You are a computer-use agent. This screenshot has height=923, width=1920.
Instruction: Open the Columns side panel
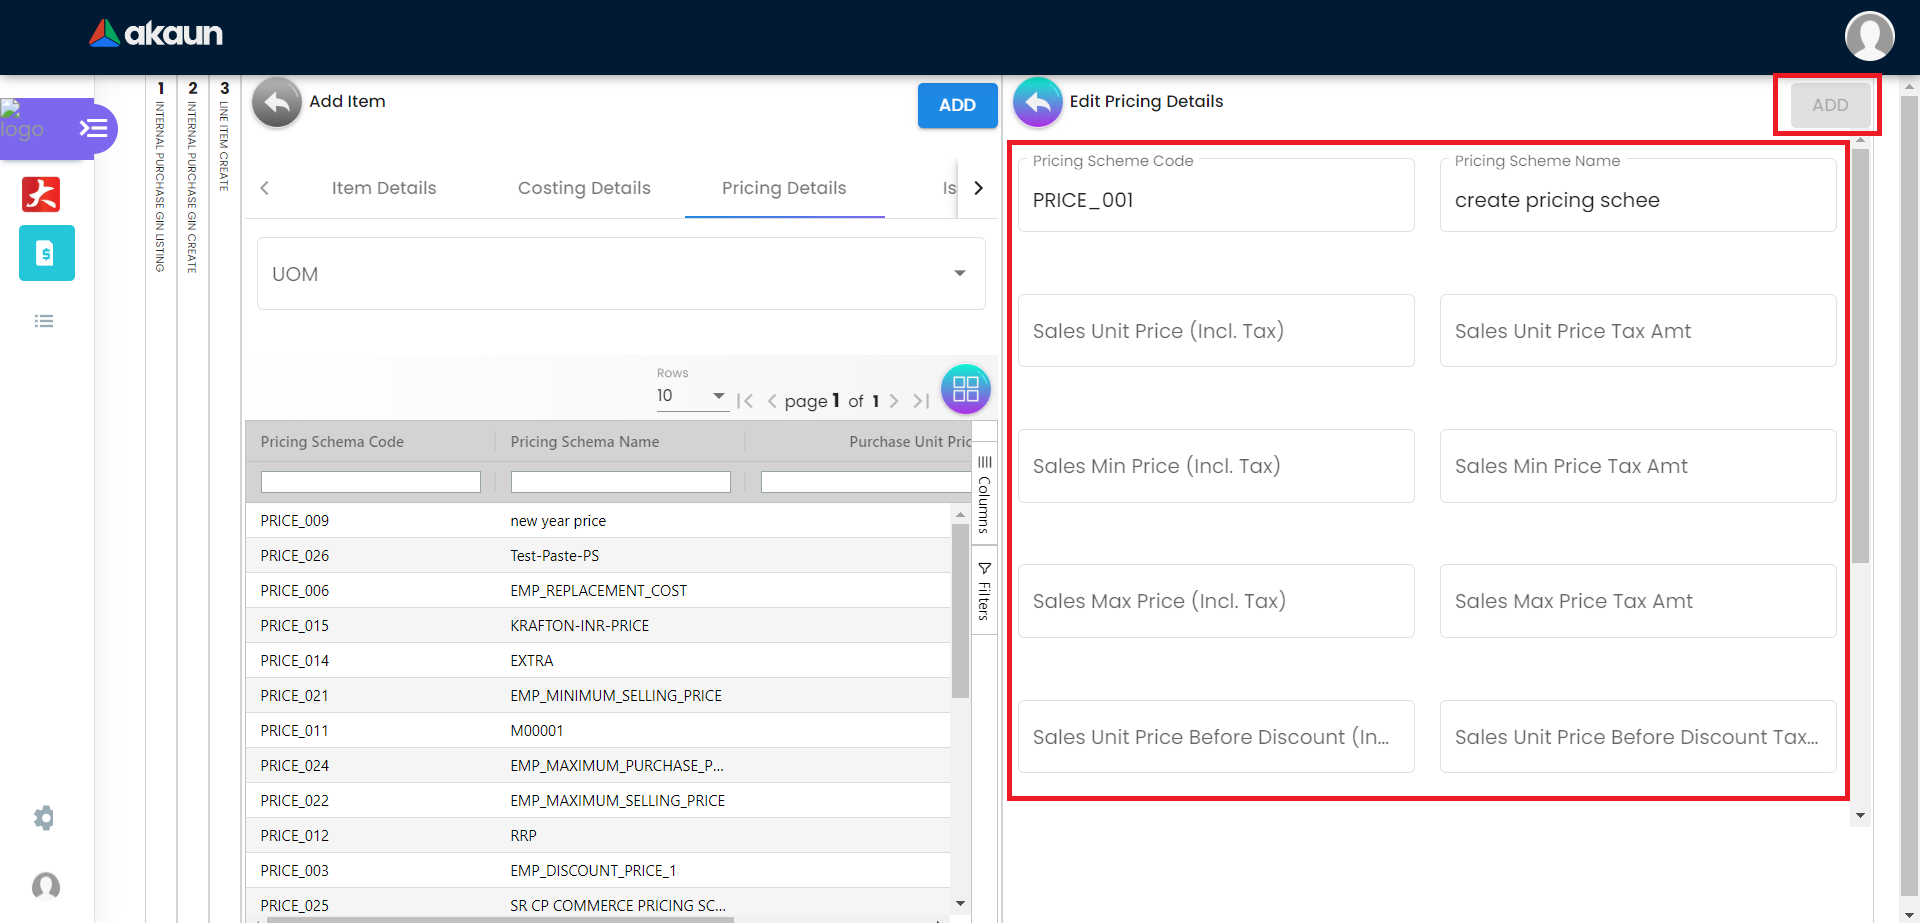[984, 495]
